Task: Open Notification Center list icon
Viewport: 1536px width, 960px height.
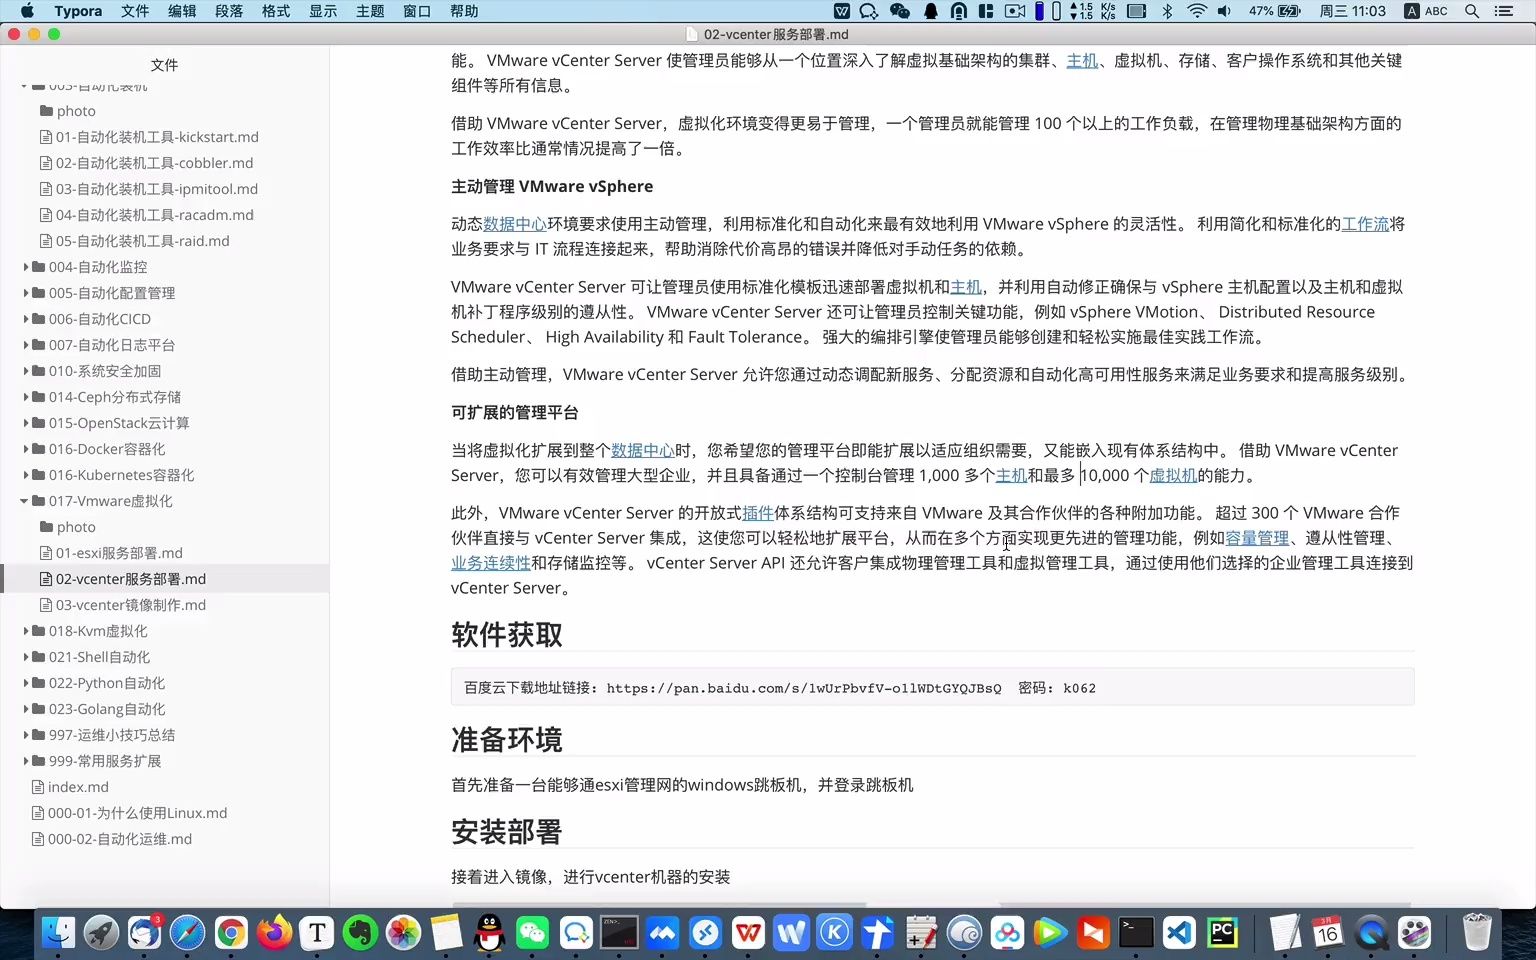Action: [x=1503, y=11]
